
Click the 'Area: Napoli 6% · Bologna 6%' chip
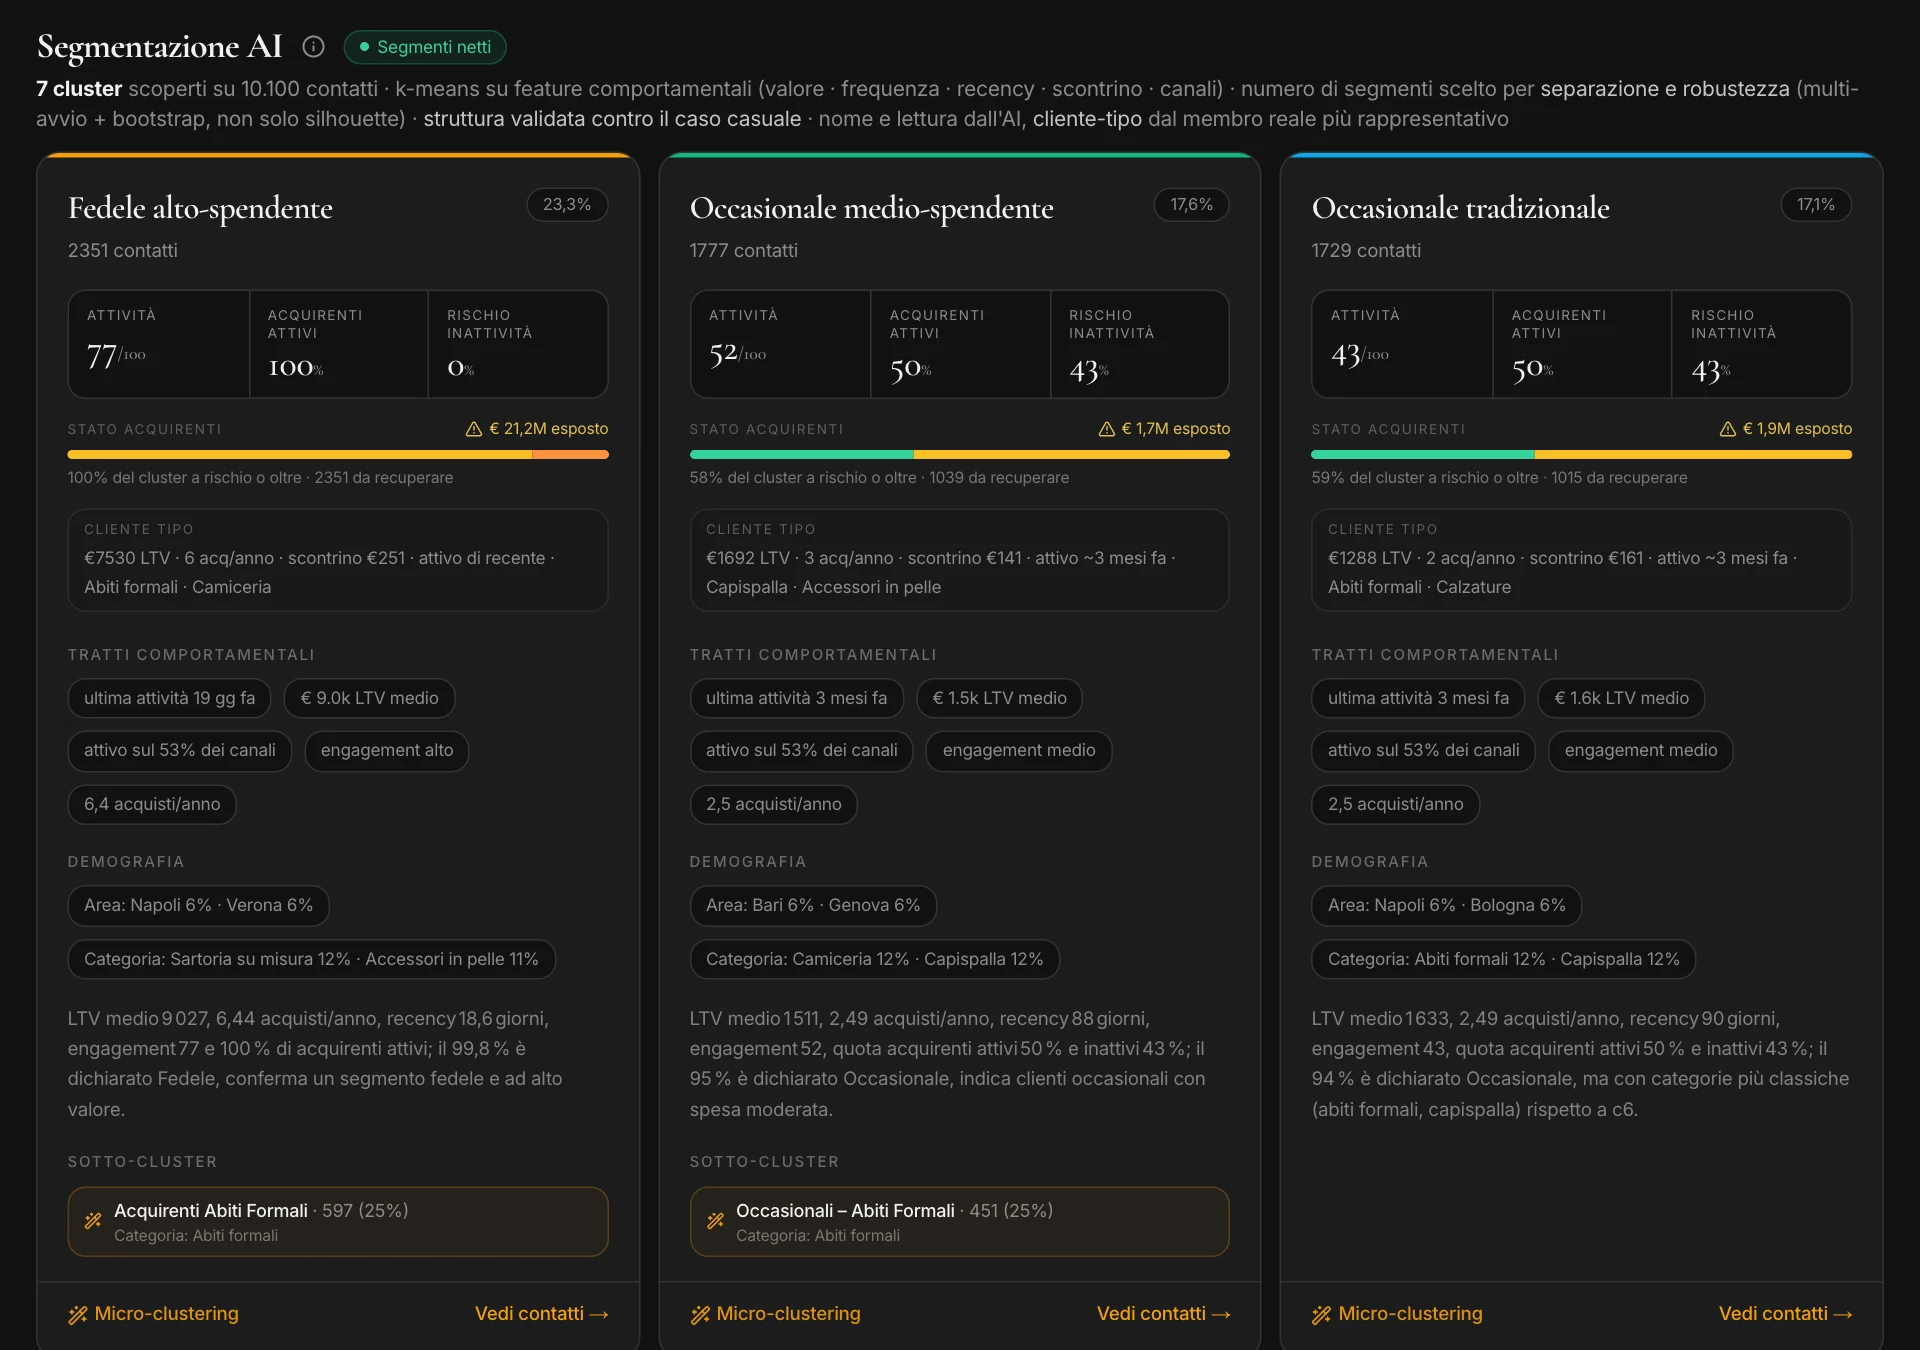(x=1446, y=906)
